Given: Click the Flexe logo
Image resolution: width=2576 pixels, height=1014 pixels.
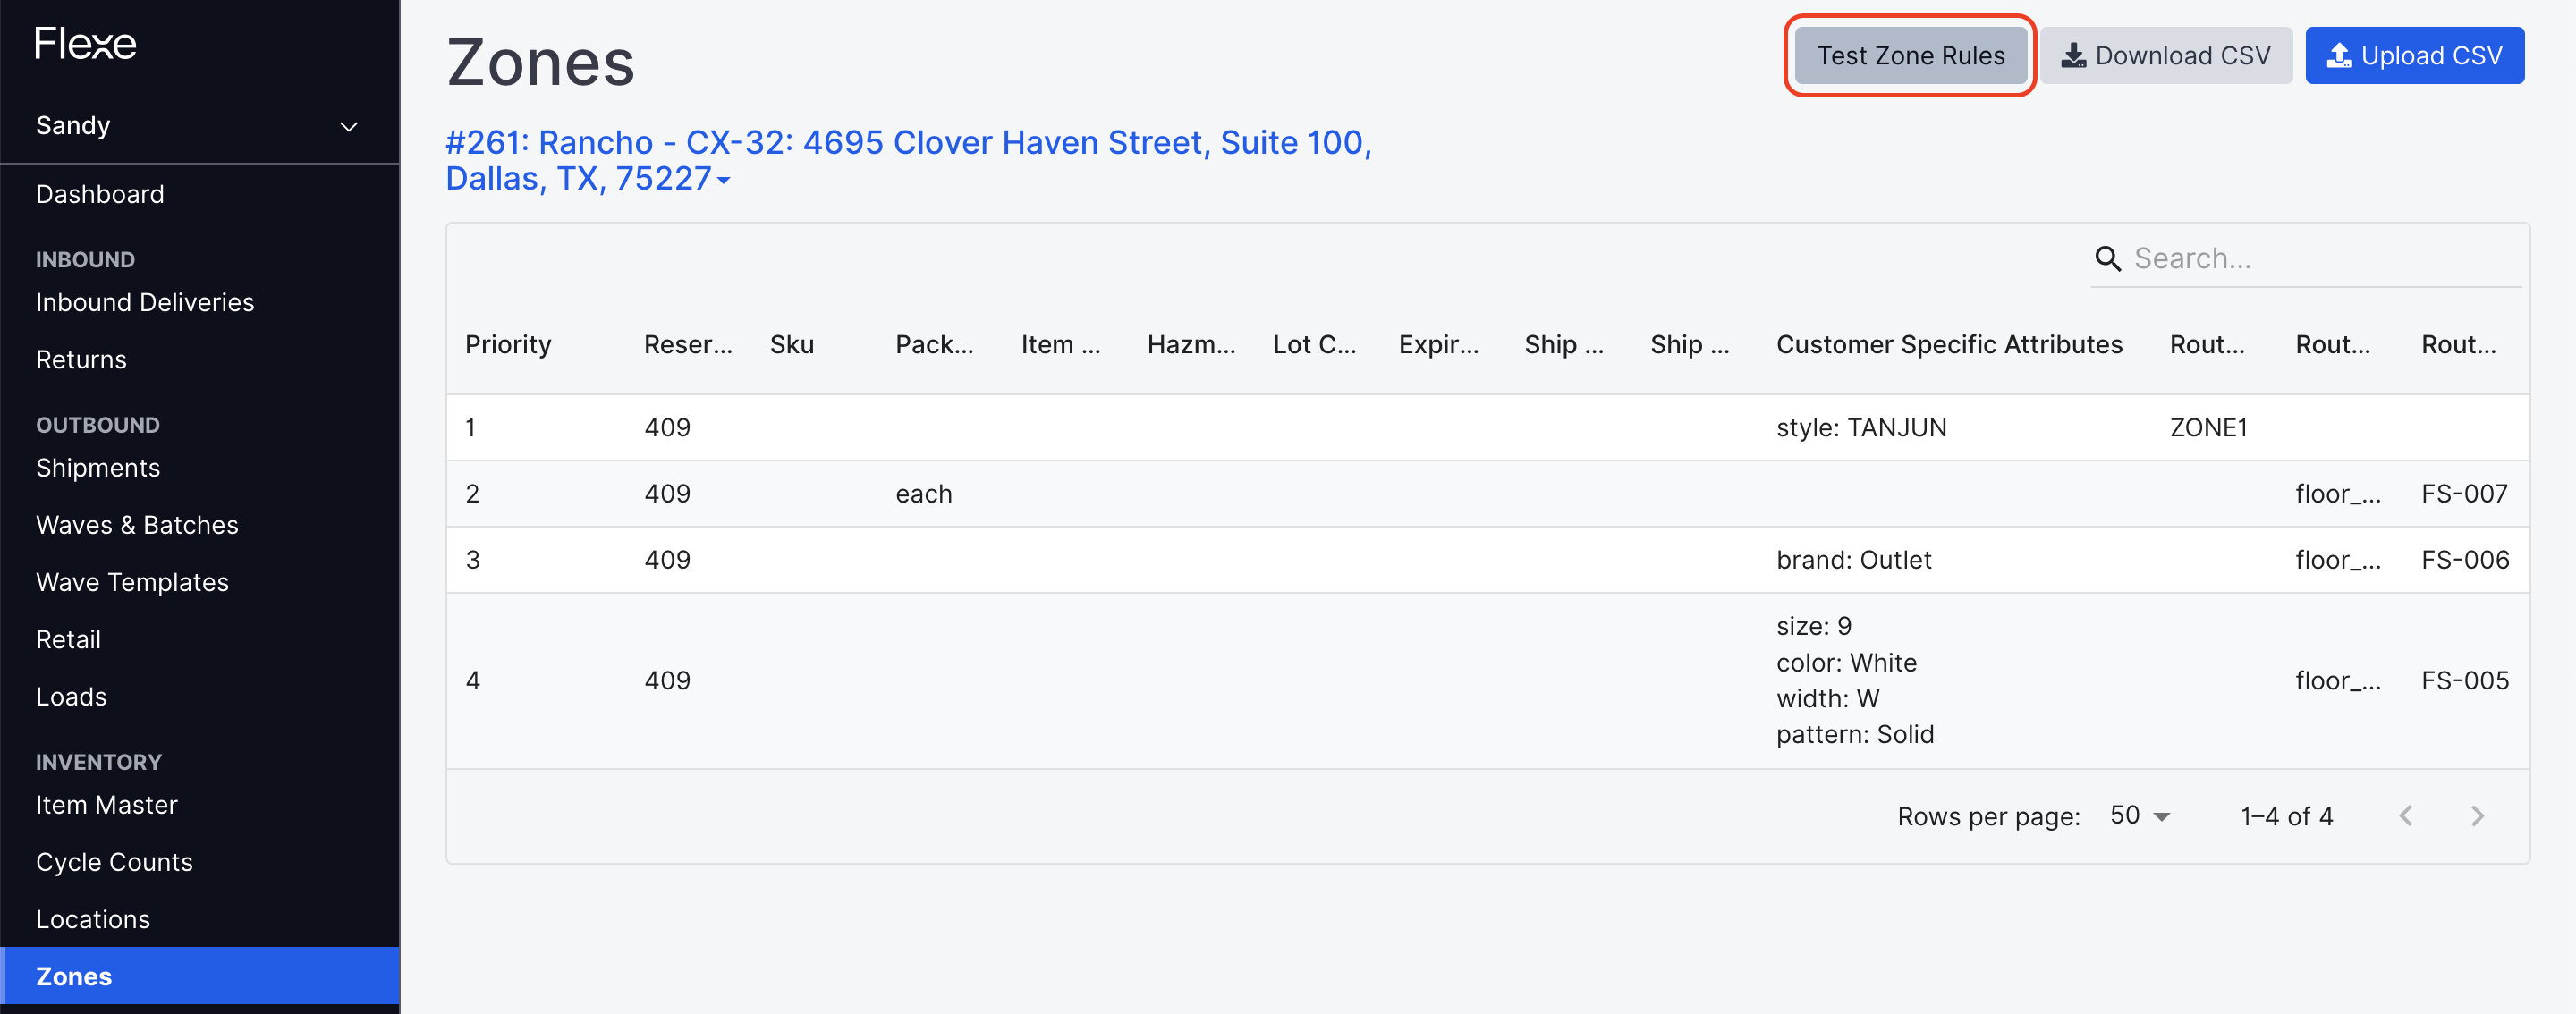Looking at the screenshot, I should click(85, 43).
